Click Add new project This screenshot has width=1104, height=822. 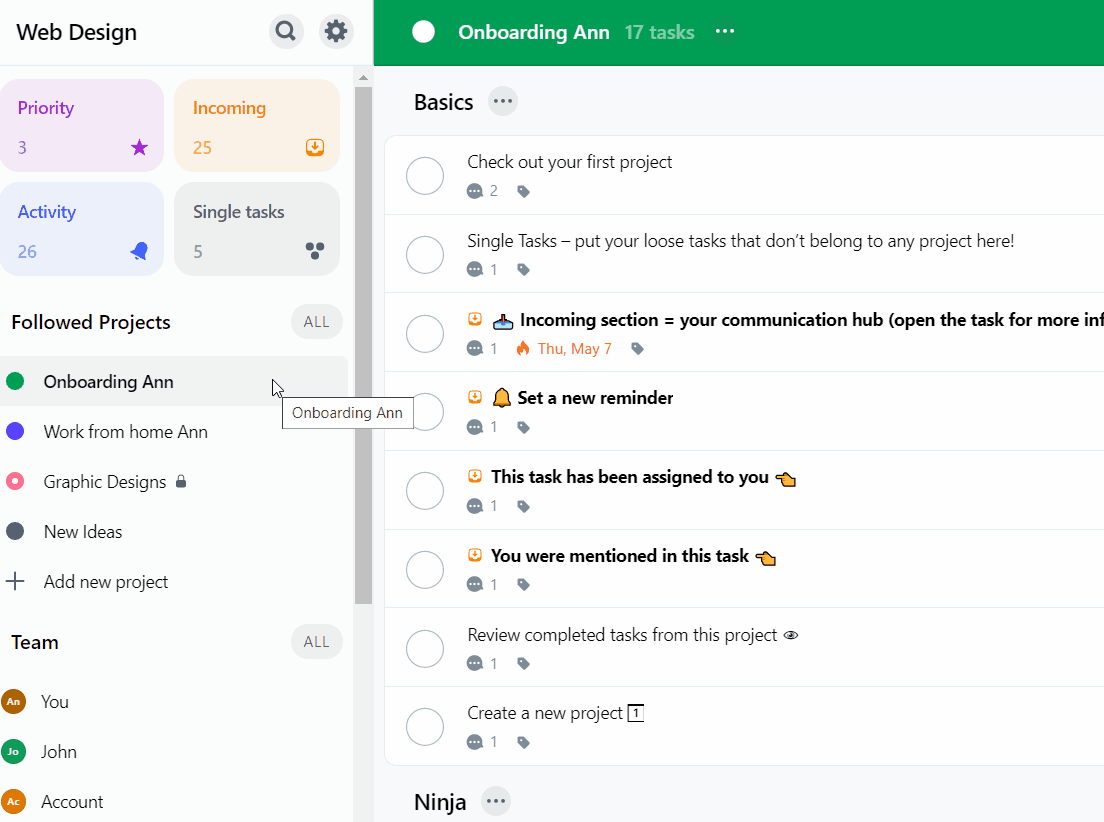[x=105, y=582]
